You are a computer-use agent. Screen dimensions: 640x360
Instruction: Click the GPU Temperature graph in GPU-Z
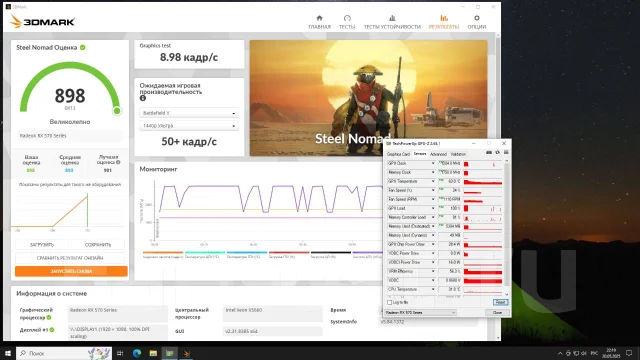point(482,182)
